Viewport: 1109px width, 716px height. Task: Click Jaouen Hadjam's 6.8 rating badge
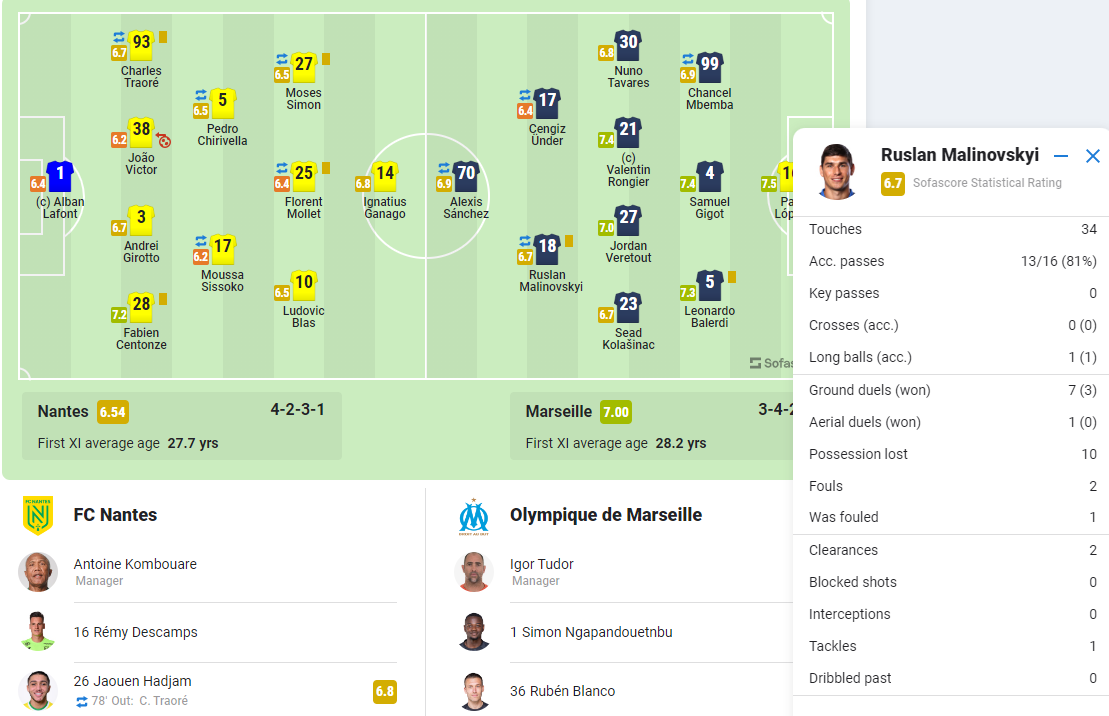385,691
